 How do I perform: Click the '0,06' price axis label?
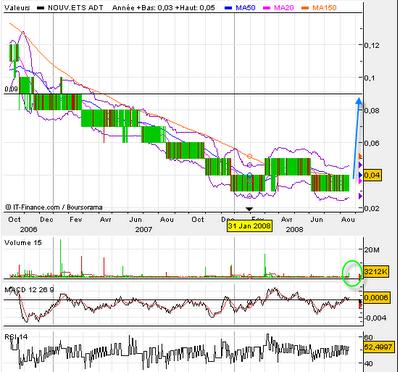click(x=371, y=143)
